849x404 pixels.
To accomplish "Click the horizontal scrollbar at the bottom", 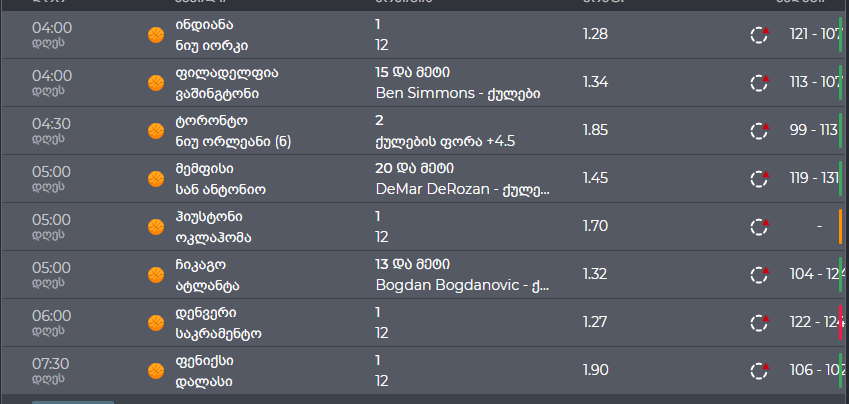I will 73,402.
